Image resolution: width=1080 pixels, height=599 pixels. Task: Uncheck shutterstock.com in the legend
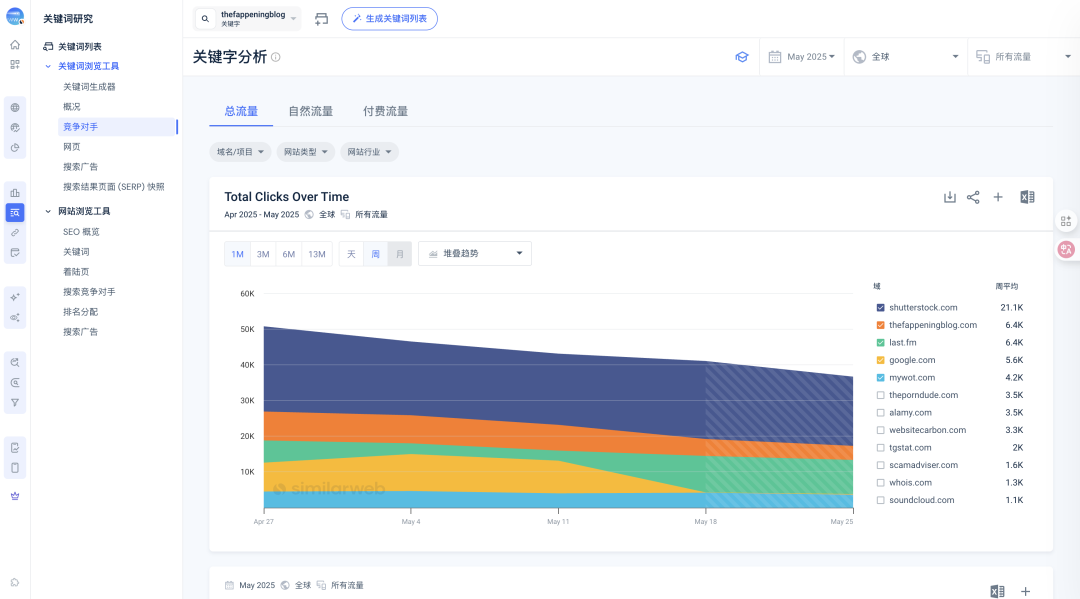click(x=880, y=308)
